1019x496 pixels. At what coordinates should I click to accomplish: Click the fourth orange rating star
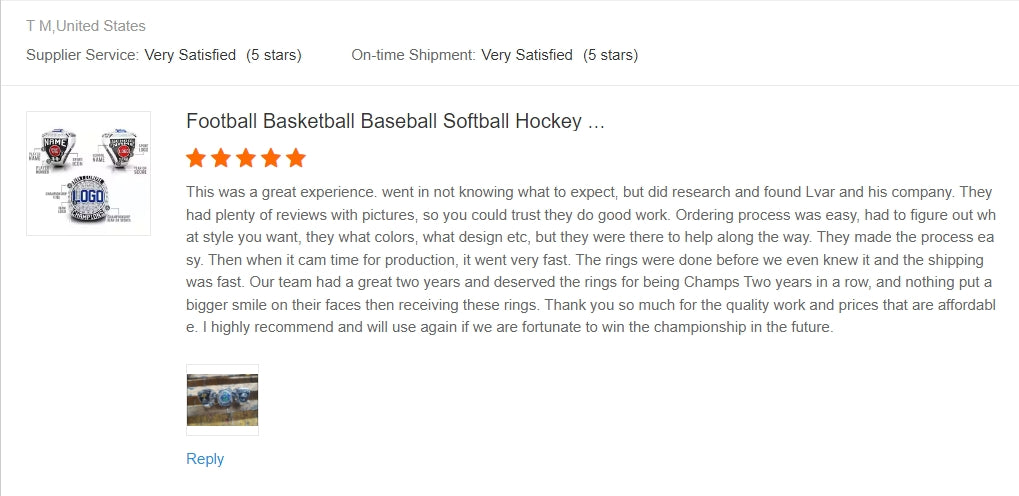(271, 158)
